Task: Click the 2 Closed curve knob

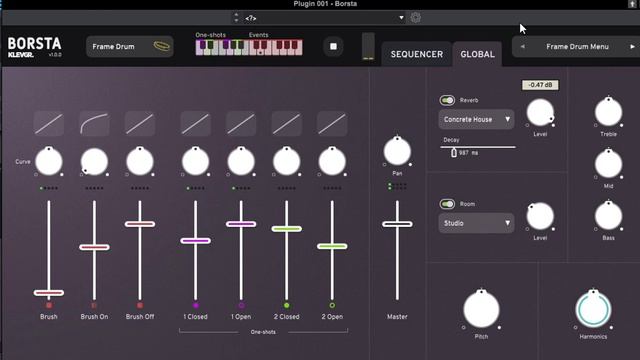Action: pyautogui.click(x=287, y=162)
